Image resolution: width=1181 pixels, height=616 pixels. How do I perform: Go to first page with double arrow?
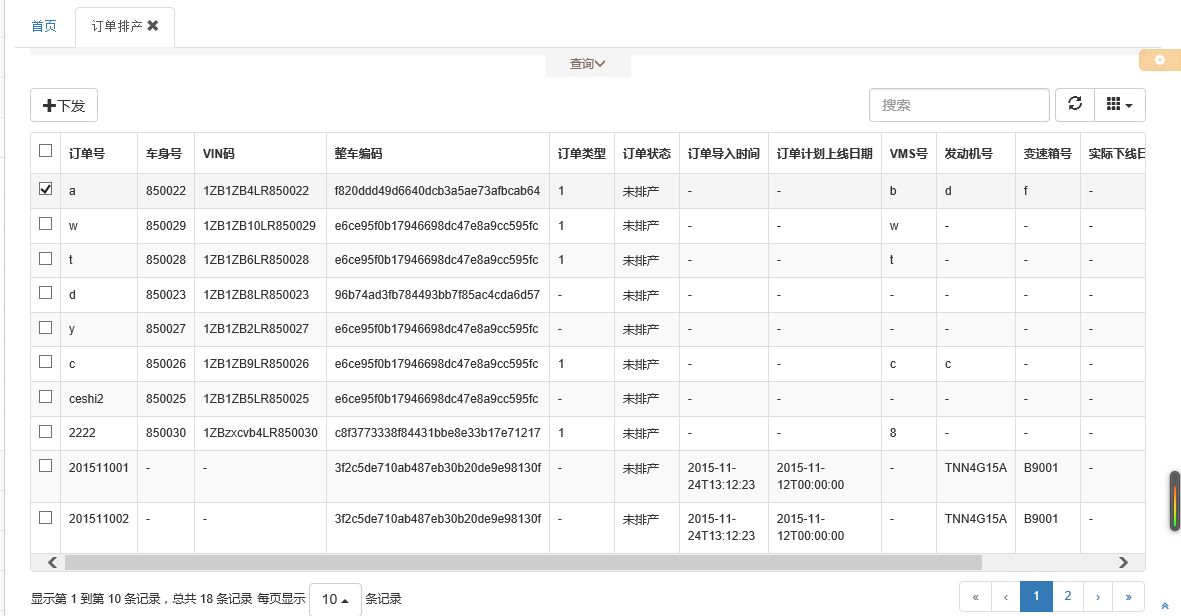pyautogui.click(x=975, y=597)
